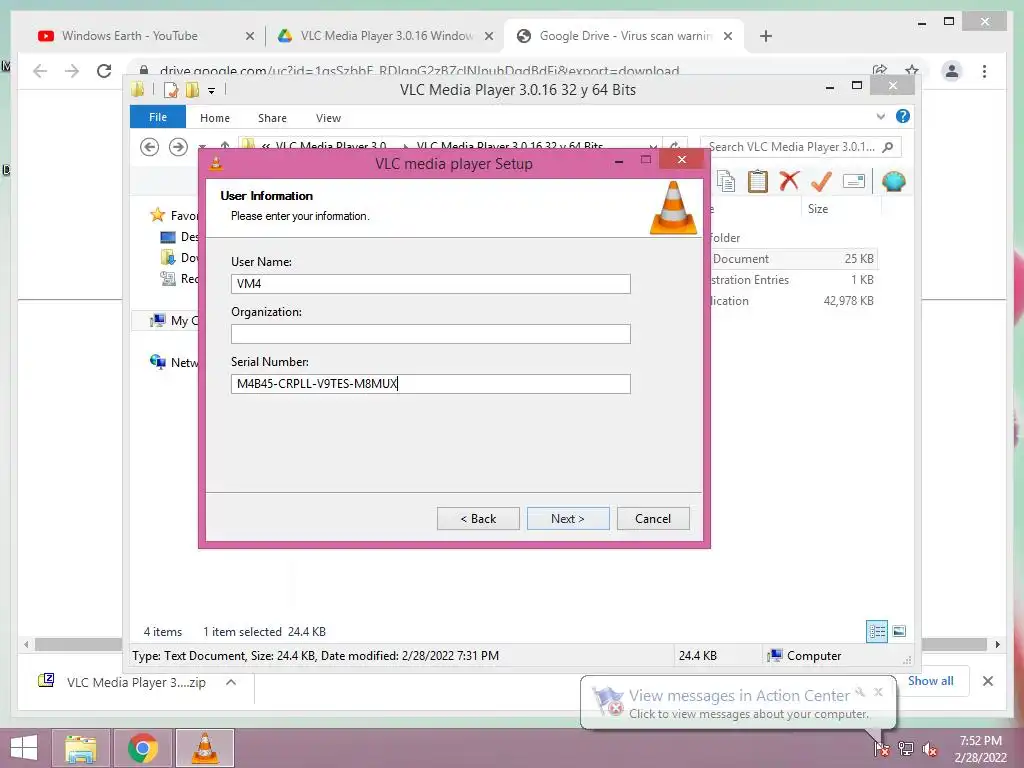Viewport: 1024px width, 768px height.
Task: Open the File tab in Explorer window
Action: click(158, 117)
